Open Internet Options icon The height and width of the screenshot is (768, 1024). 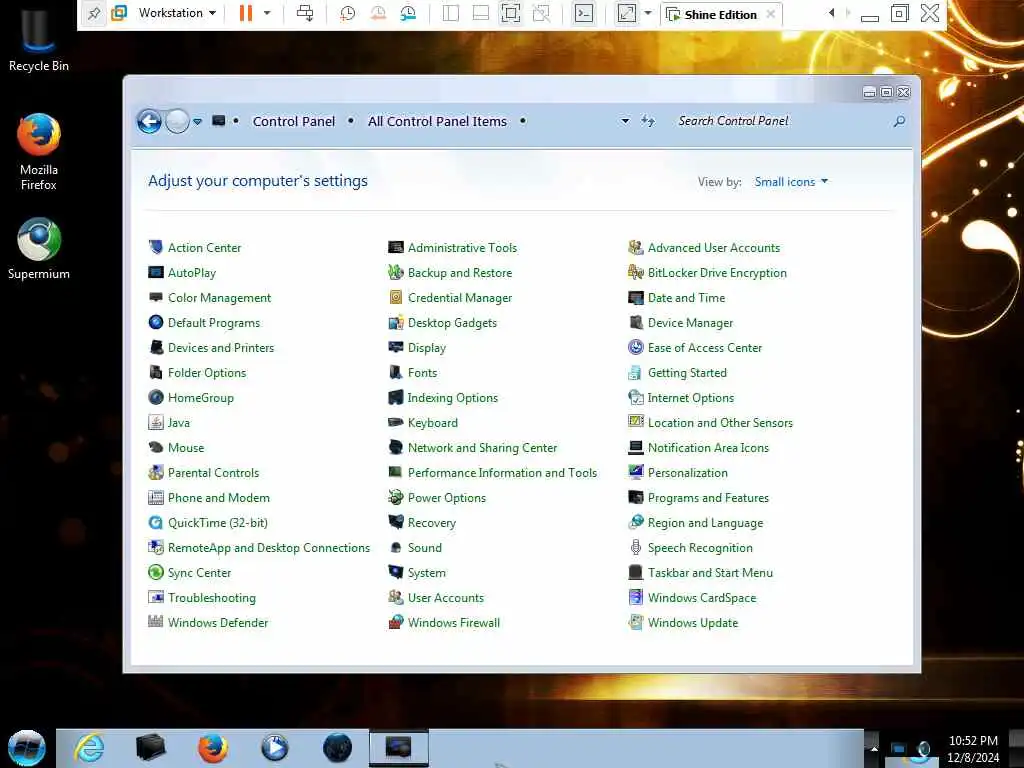(635, 398)
